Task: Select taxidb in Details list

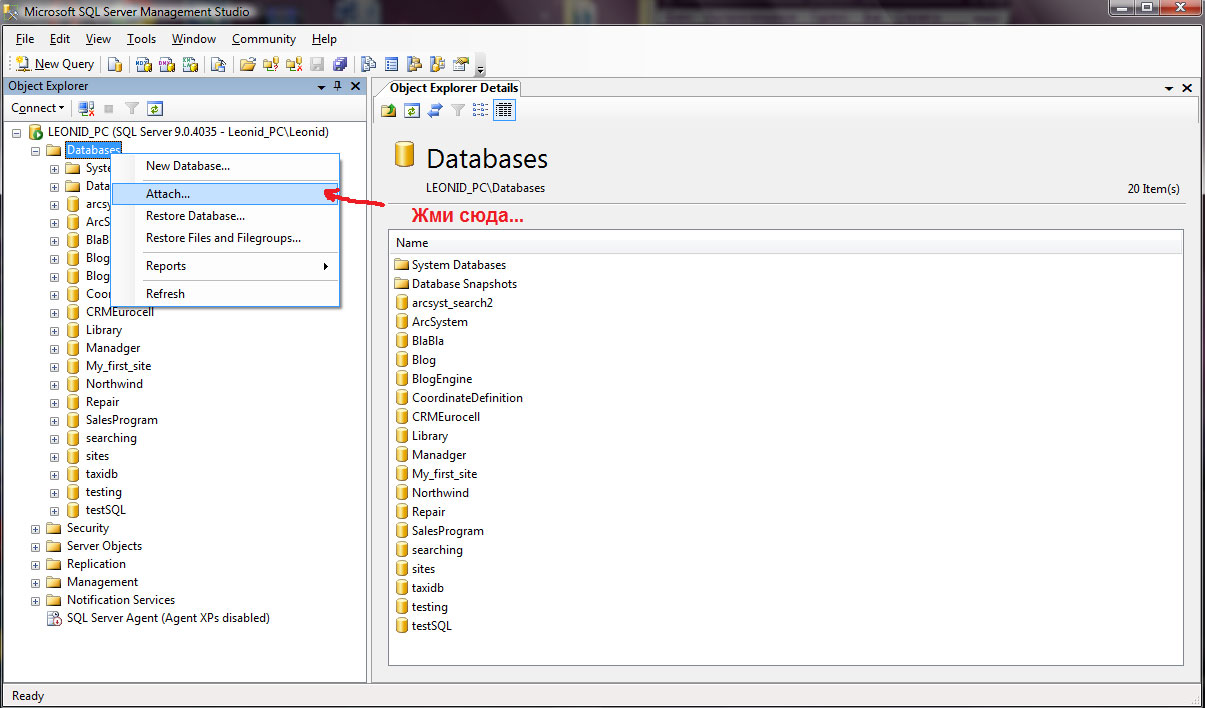Action: pos(427,588)
